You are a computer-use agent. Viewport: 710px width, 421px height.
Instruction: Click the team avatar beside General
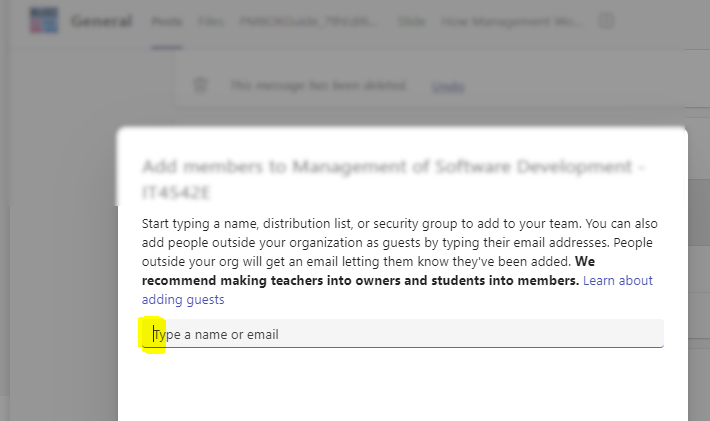[44, 20]
